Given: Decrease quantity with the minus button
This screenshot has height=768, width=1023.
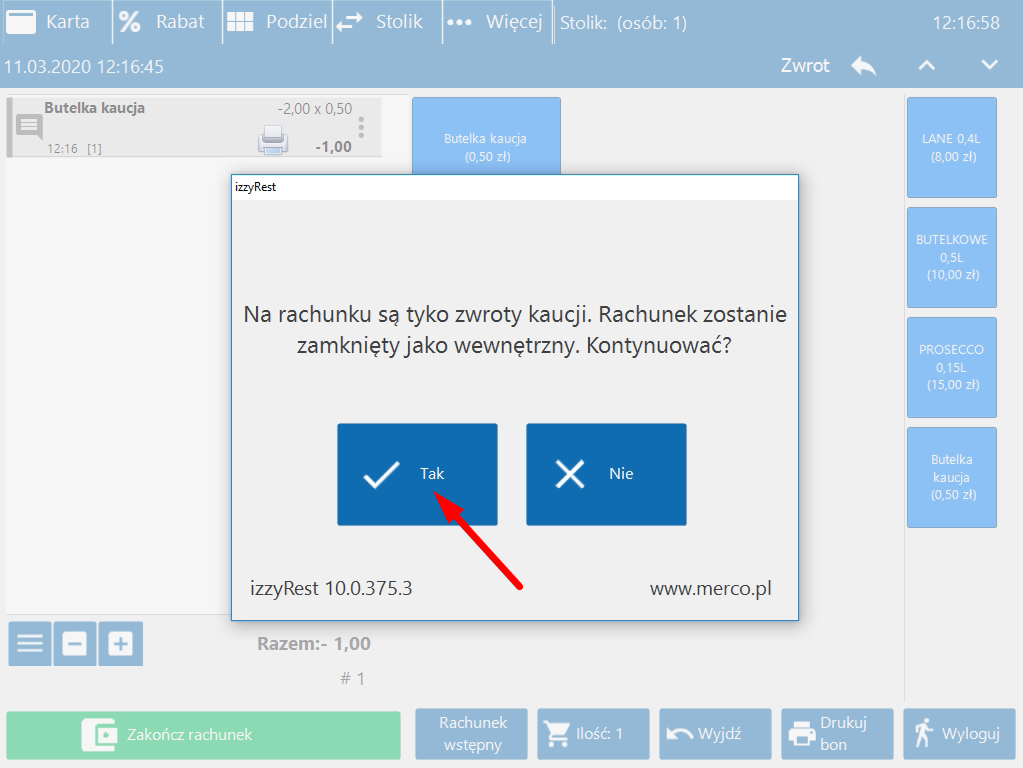Looking at the screenshot, I should pyautogui.click(x=75, y=644).
